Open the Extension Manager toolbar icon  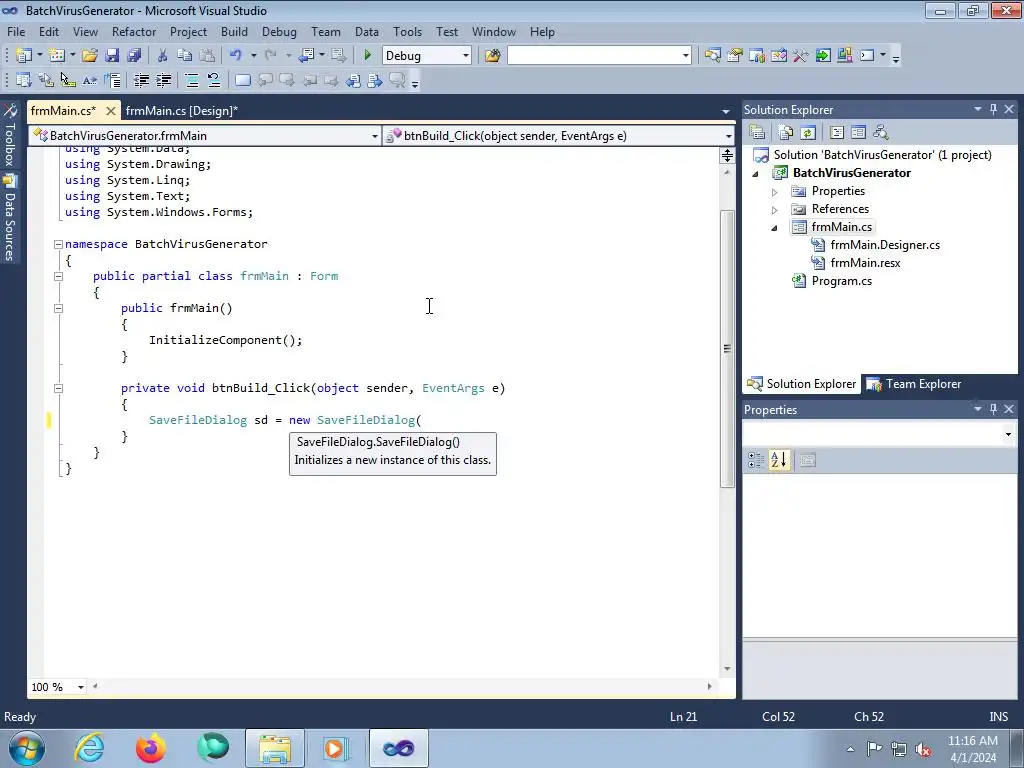844,56
